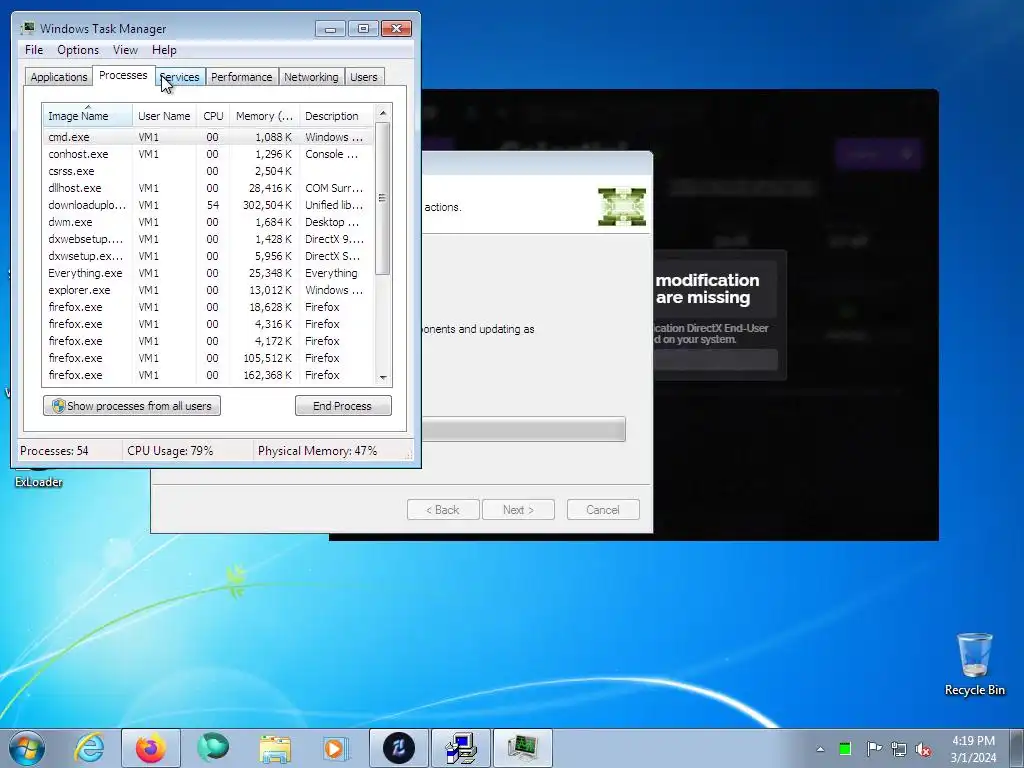Switch to the dark circular app taskbar icon
The width and height of the screenshot is (1024, 768).
click(x=399, y=748)
